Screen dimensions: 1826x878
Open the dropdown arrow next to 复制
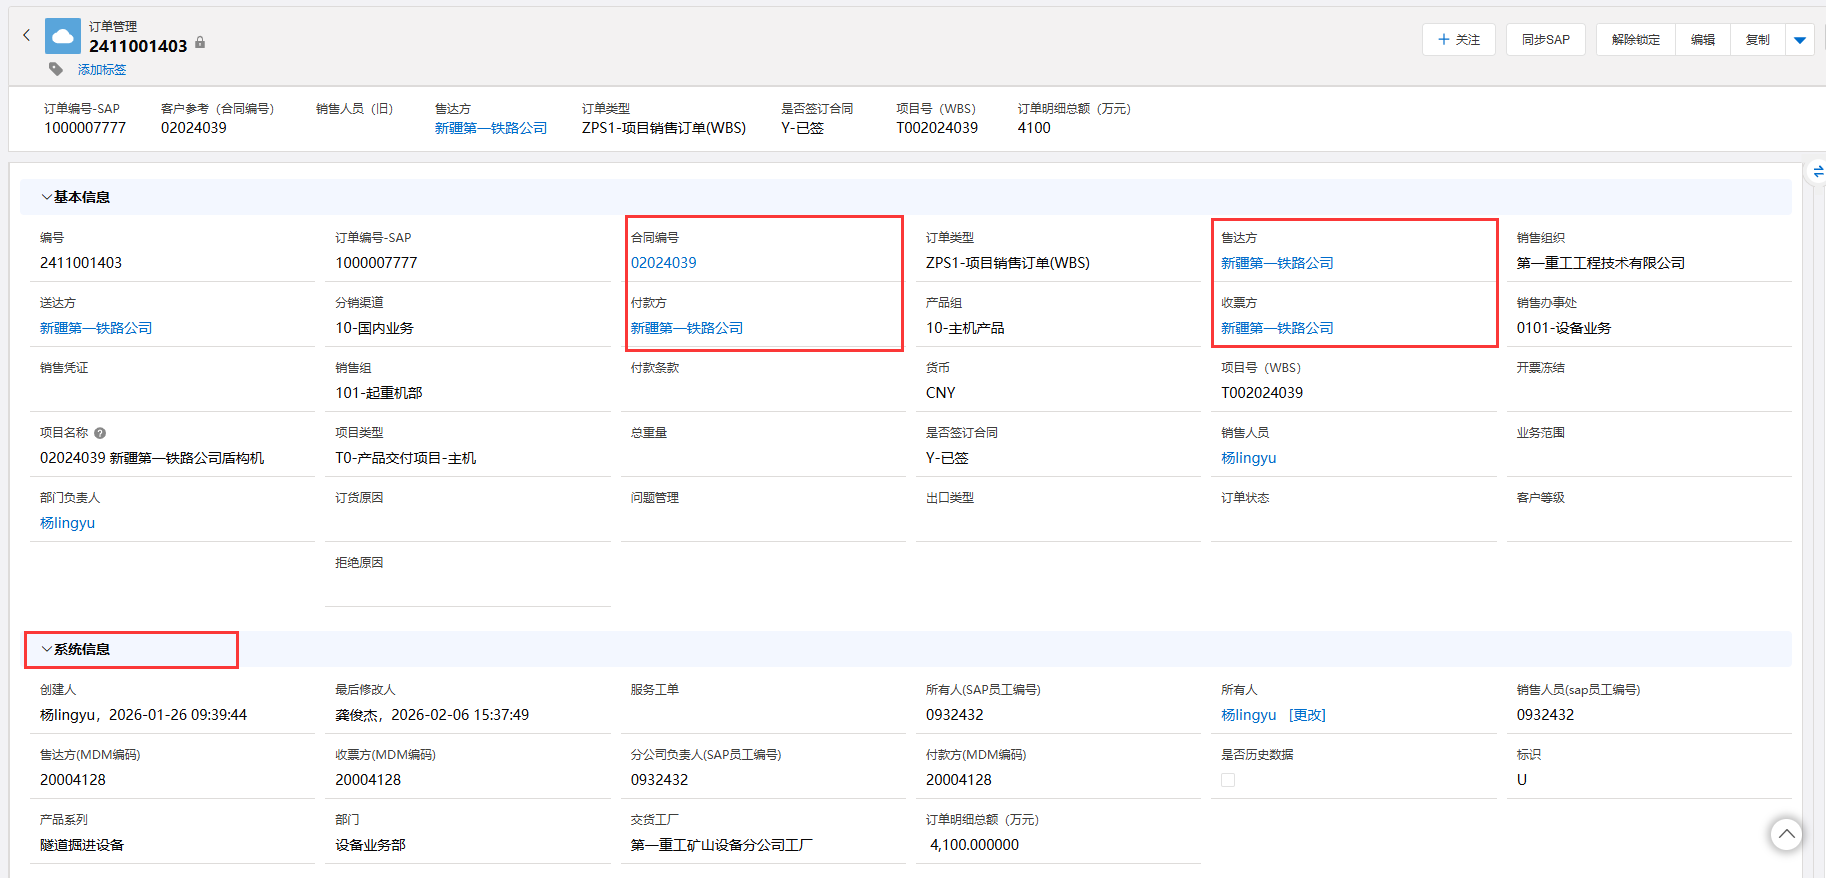click(1800, 40)
